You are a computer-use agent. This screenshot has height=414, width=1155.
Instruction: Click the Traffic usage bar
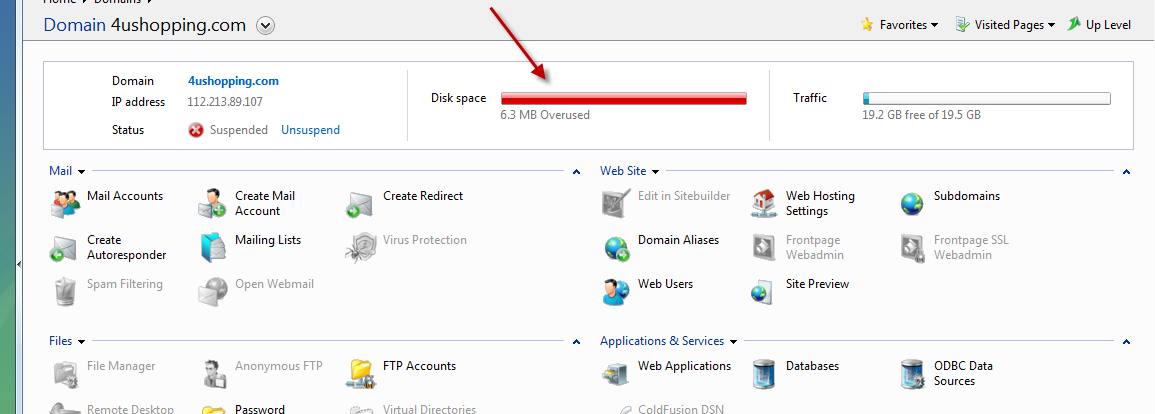tap(986, 99)
